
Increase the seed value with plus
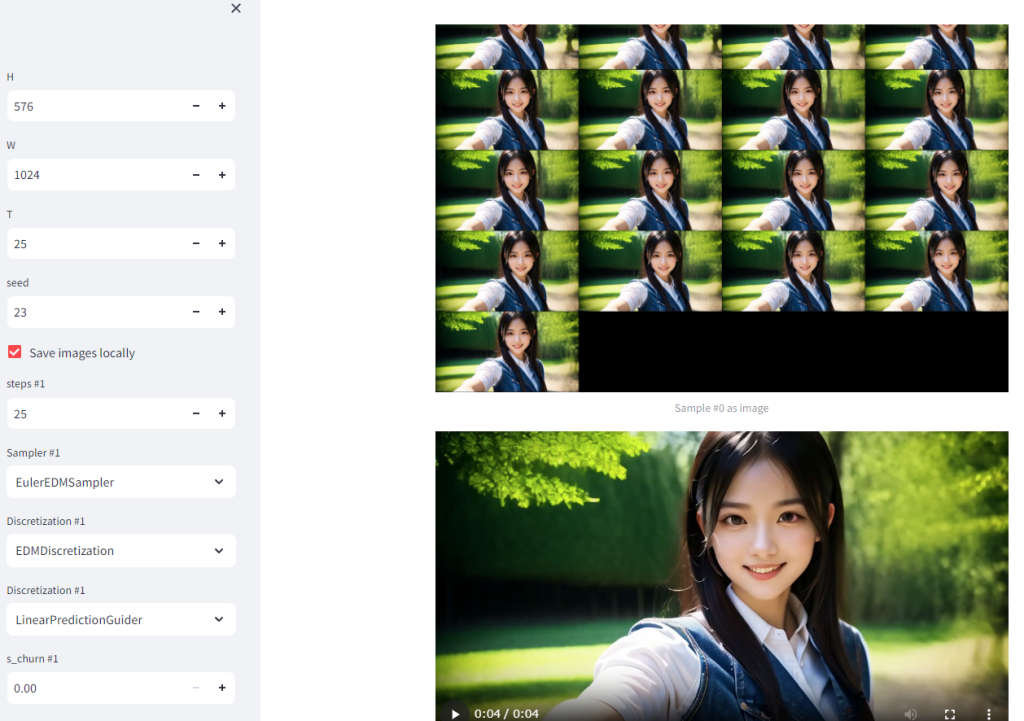click(x=222, y=312)
